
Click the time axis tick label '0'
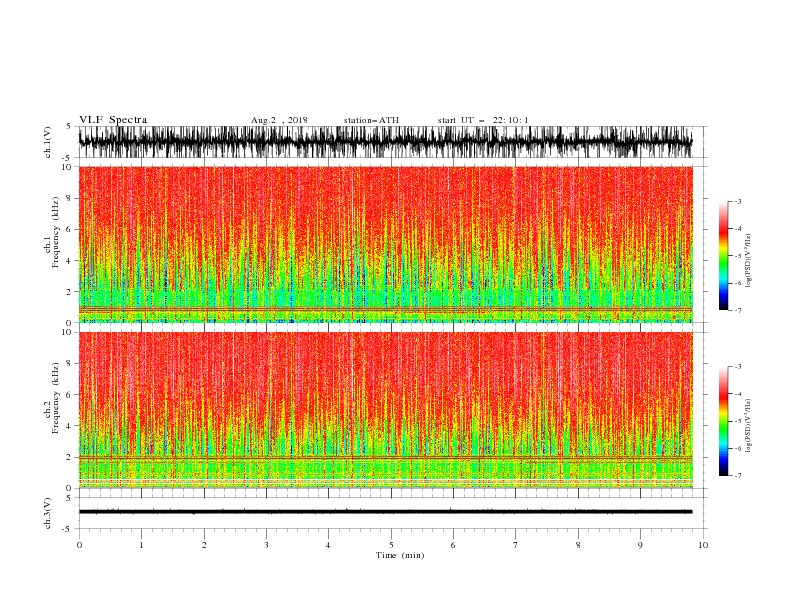79,545
